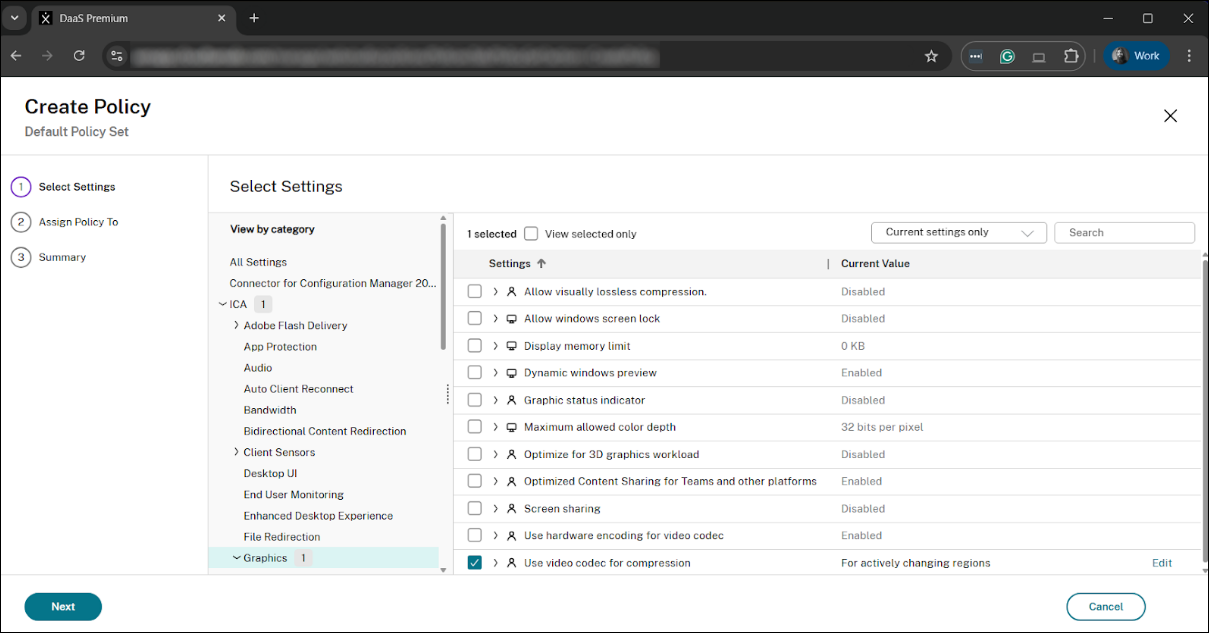1209x633 pixels.
Task: Click the user icon beside Graphic status indicator
Action: click(x=512, y=400)
